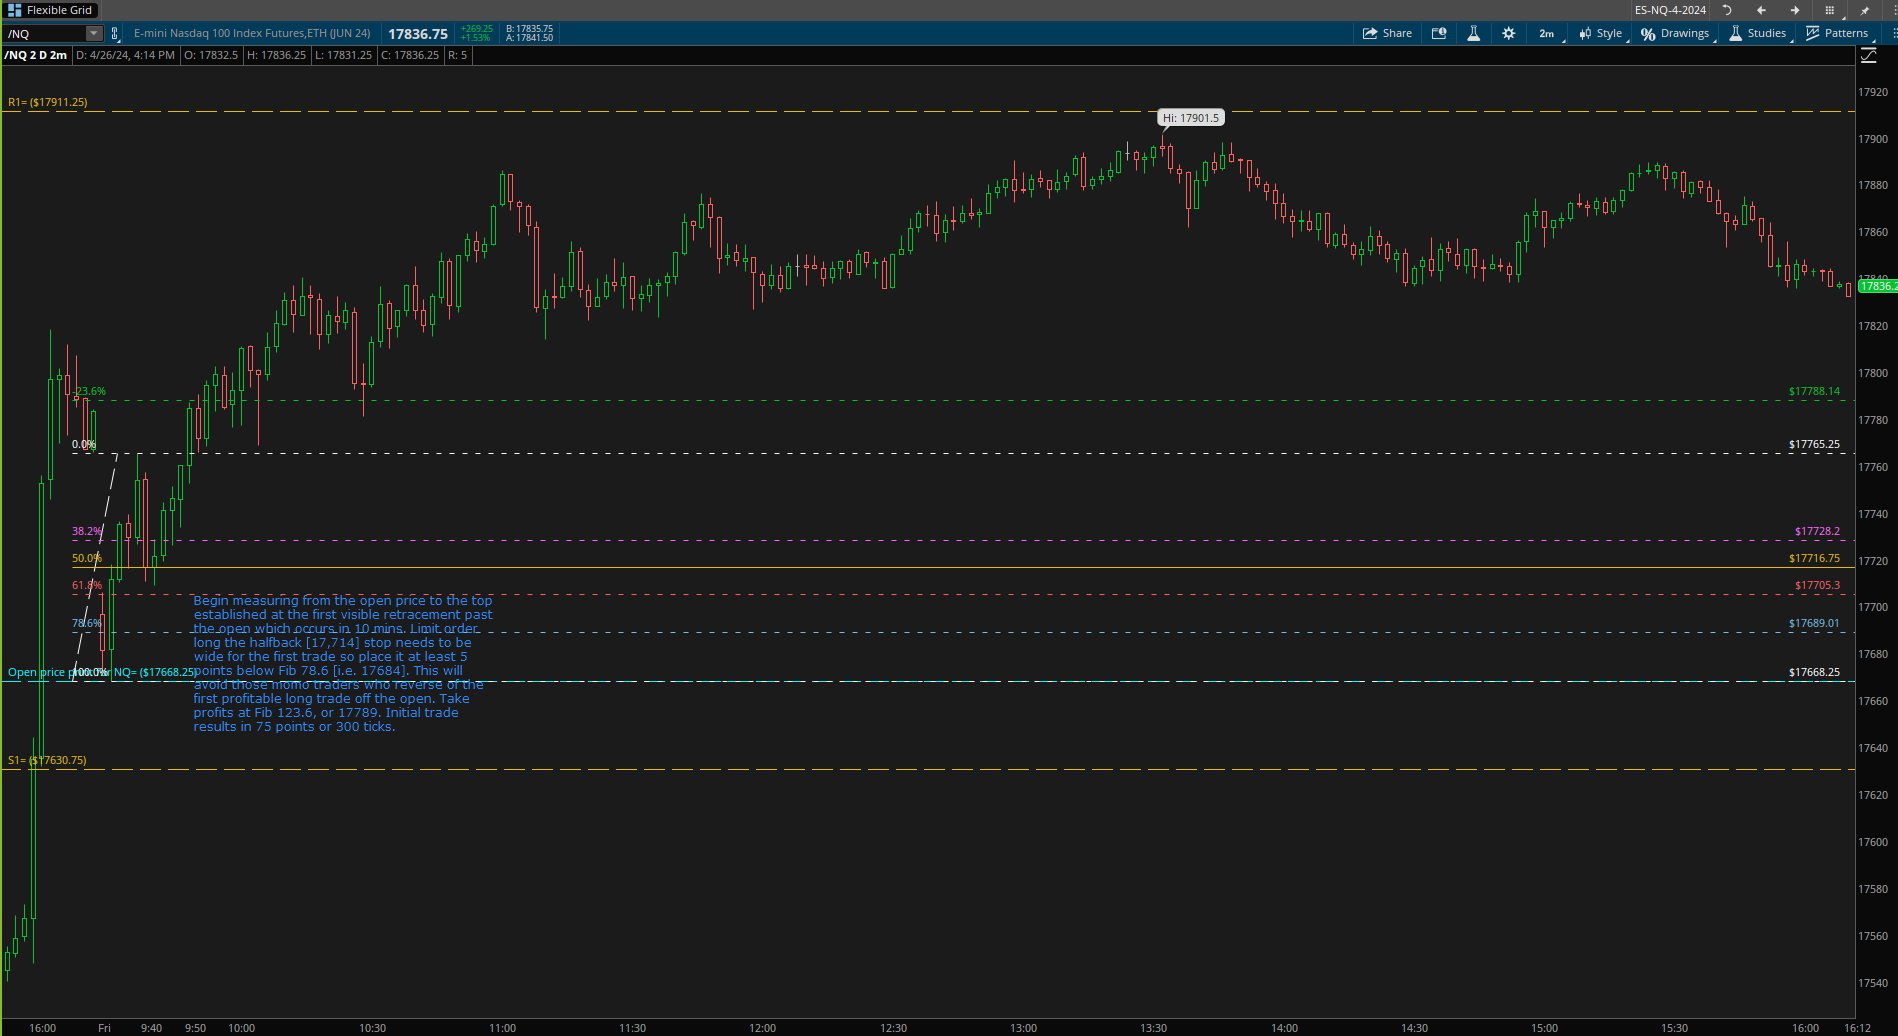Expand the Studies dropdown

1758,33
